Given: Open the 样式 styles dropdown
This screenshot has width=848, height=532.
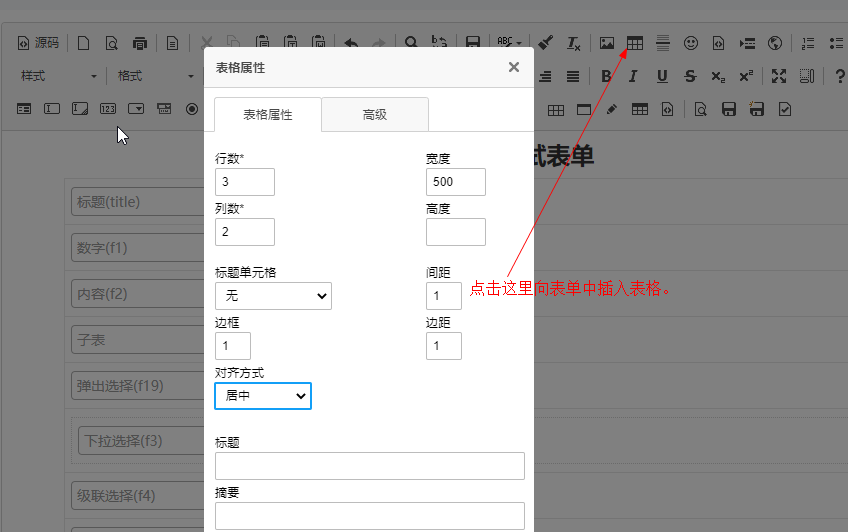Looking at the screenshot, I should pos(58,76).
